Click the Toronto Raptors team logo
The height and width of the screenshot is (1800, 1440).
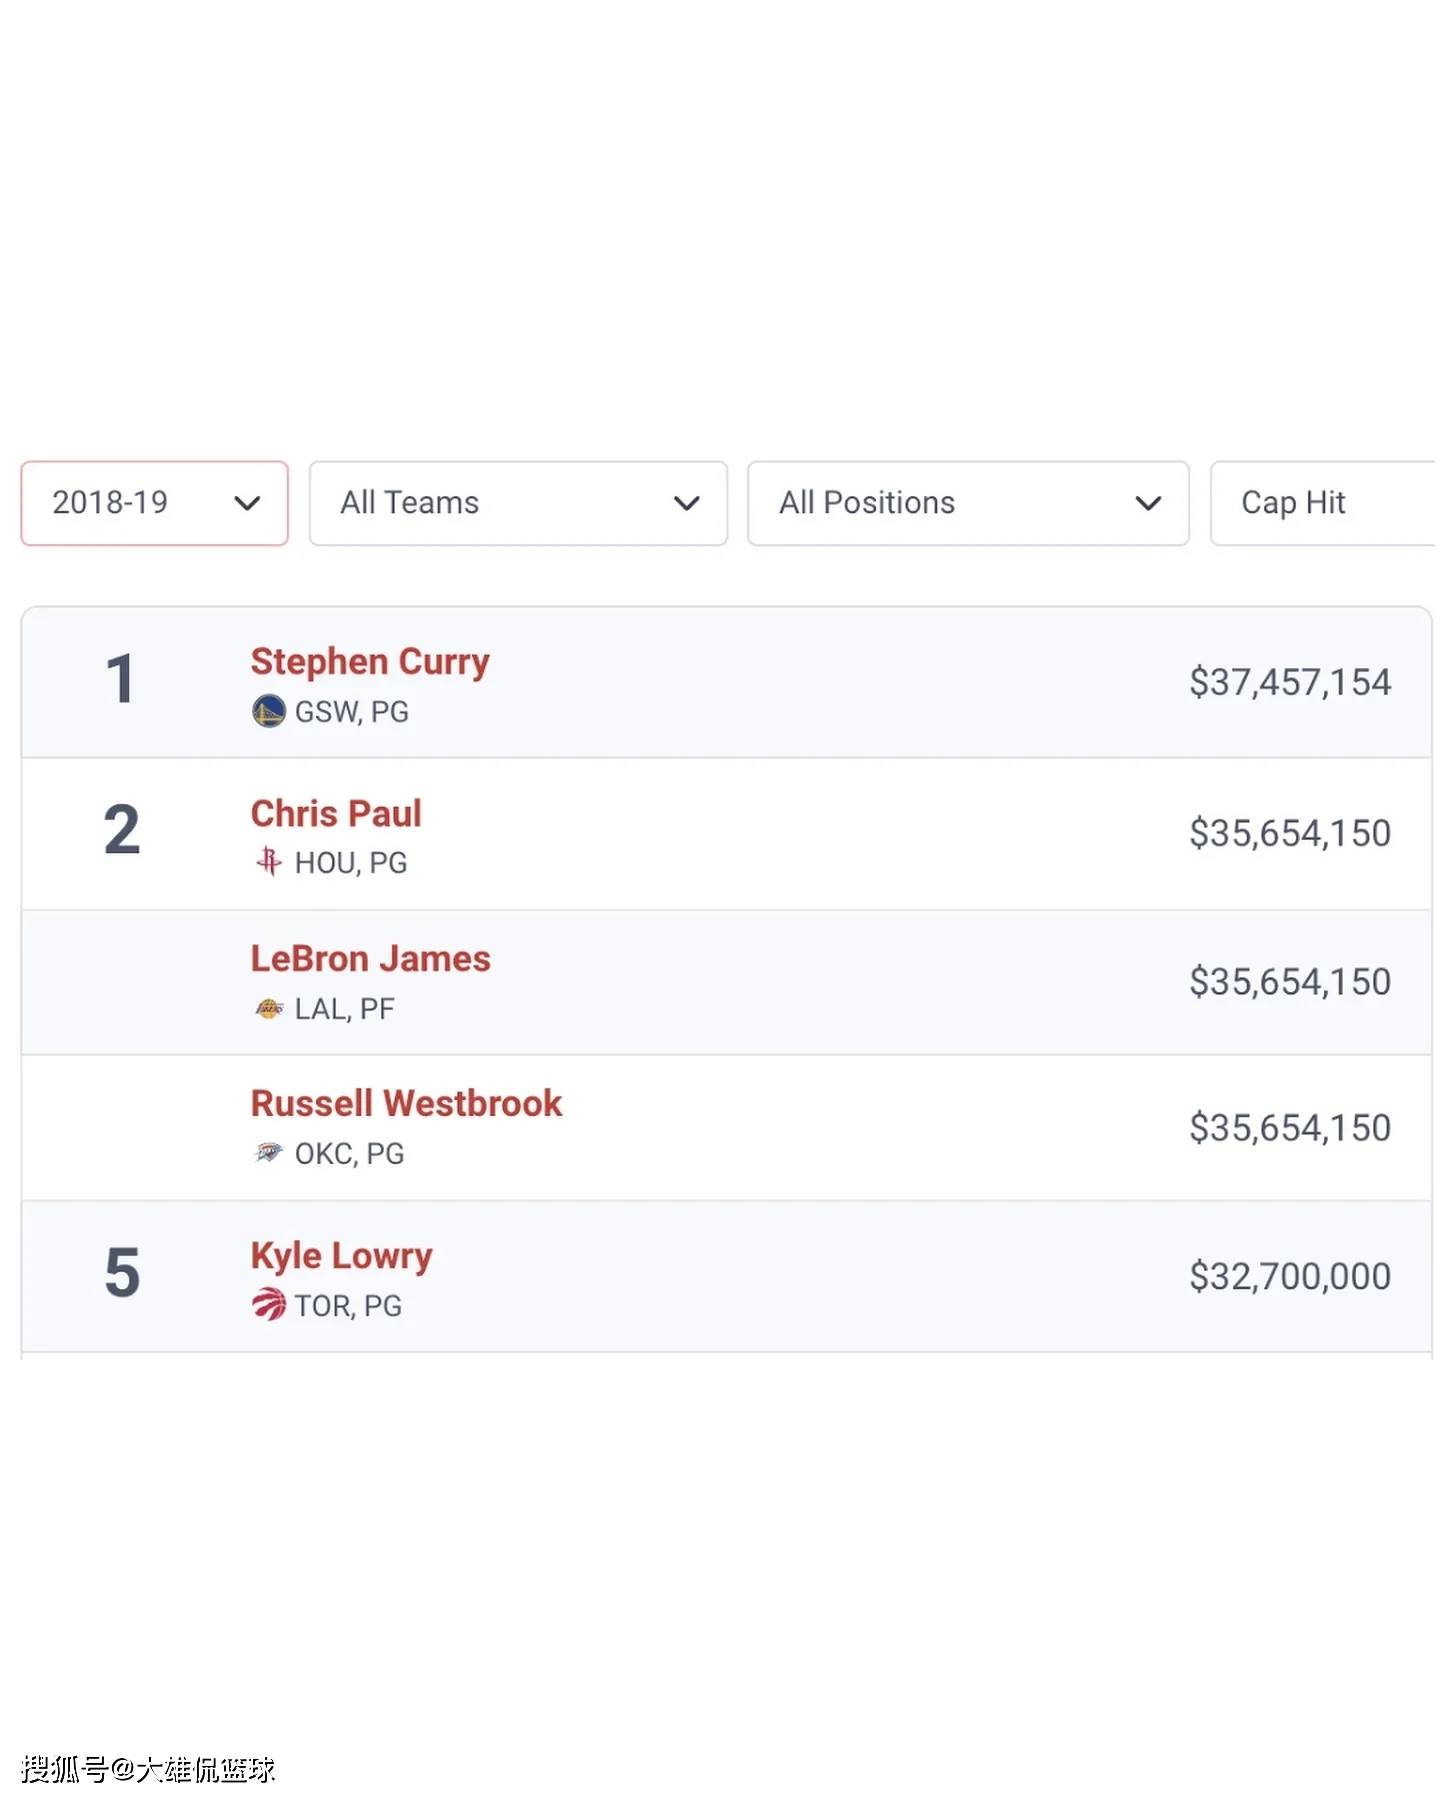(268, 1304)
